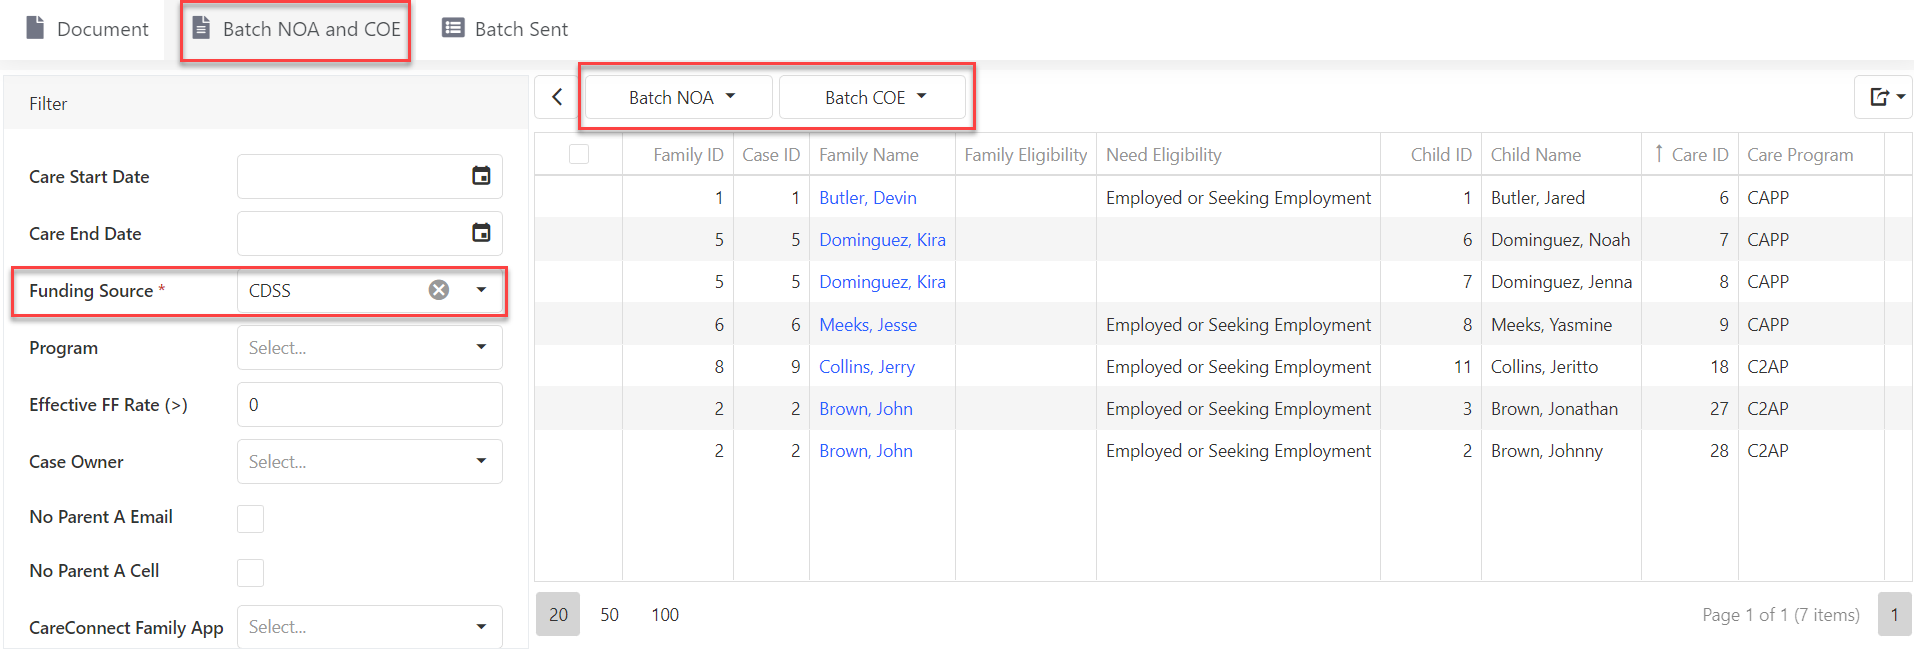
Task: Select Care ID 18 cell
Action: click(x=1690, y=367)
